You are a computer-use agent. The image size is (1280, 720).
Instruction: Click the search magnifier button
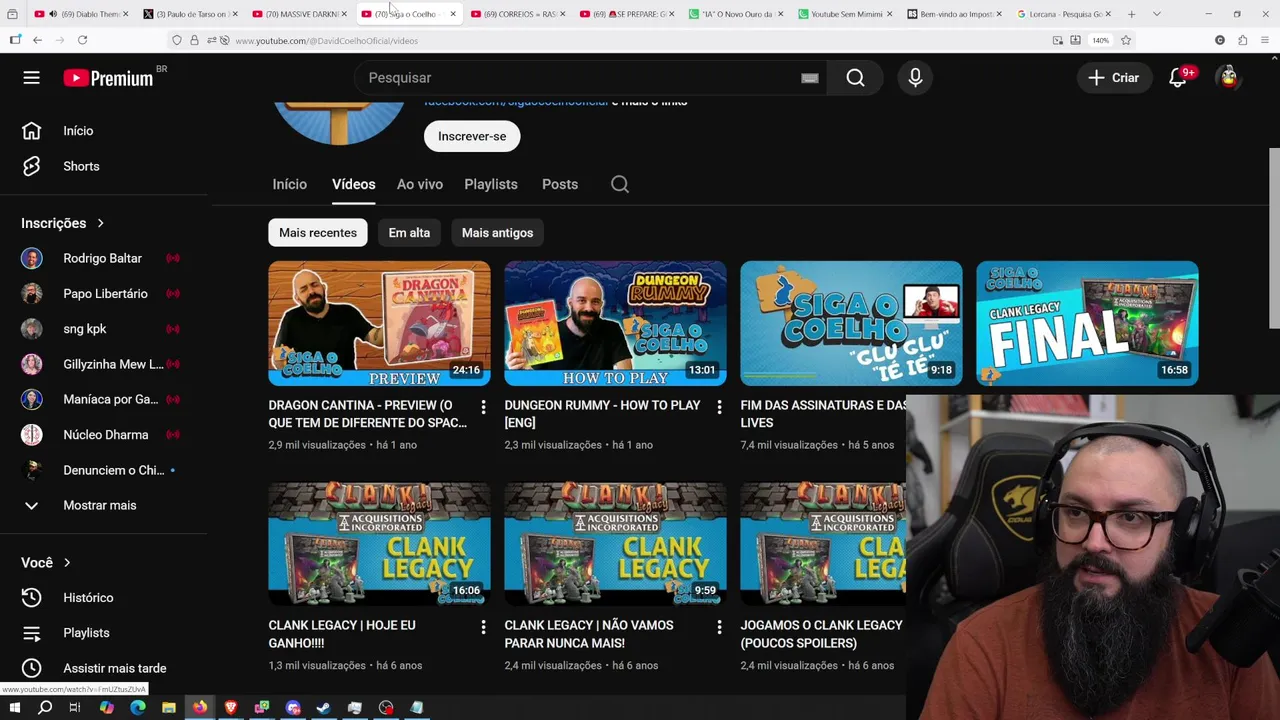pyautogui.click(x=855, y=78)
